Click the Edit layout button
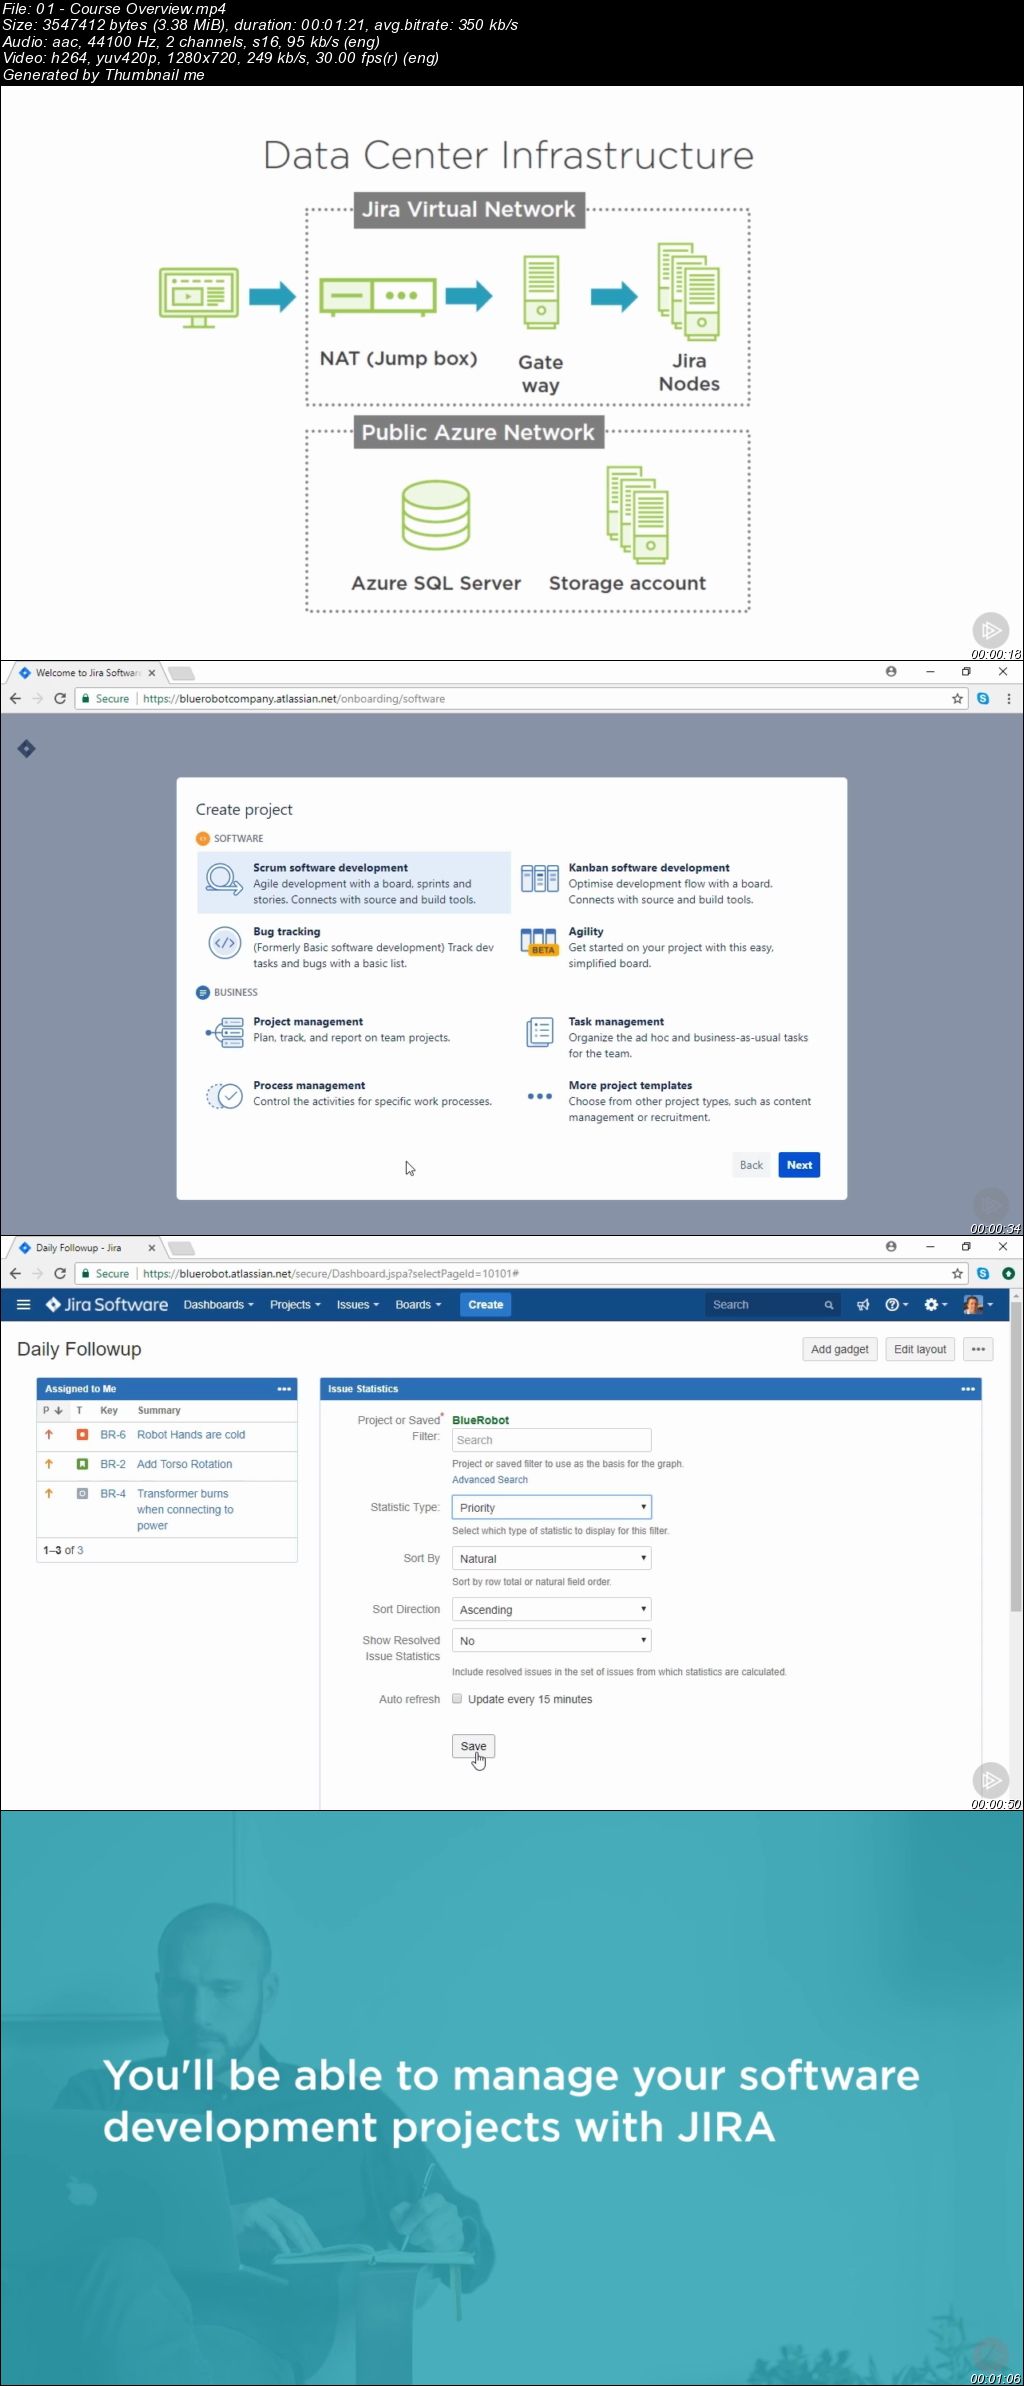Viewport: 1024px width, 2386px height. click(920, 1349)
